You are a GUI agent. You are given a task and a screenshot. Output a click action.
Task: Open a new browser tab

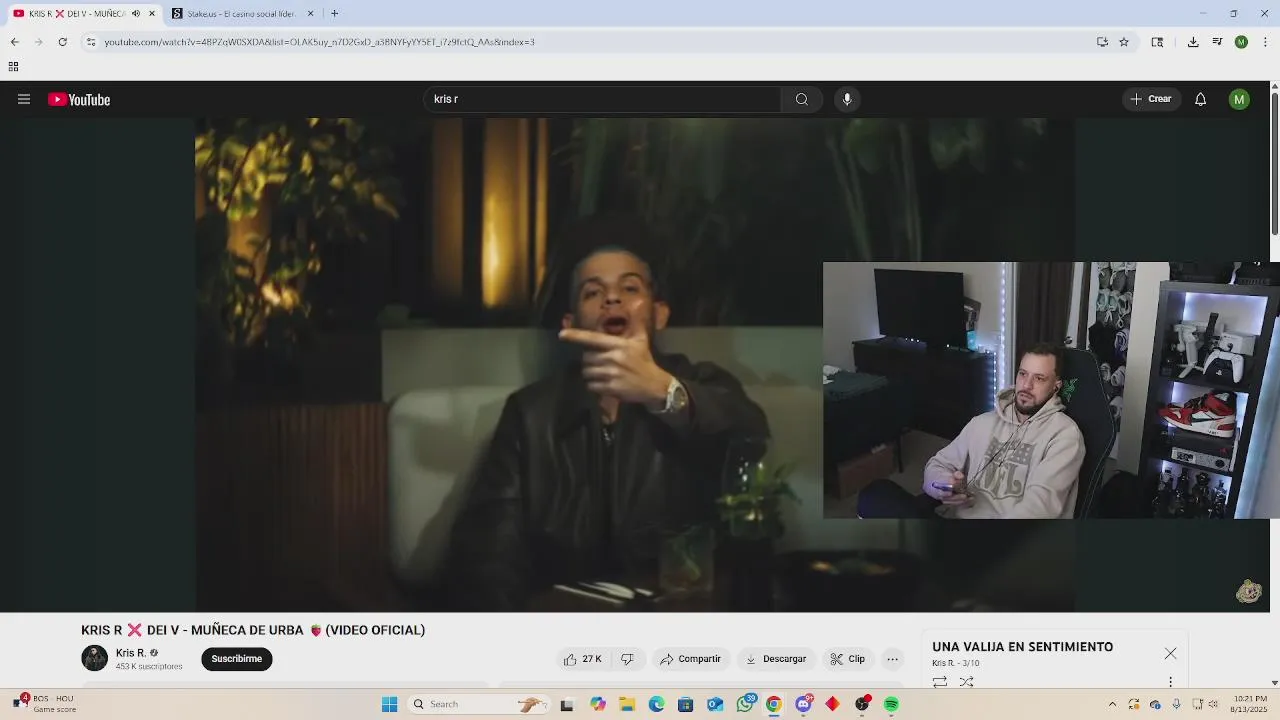coord(334,13)
